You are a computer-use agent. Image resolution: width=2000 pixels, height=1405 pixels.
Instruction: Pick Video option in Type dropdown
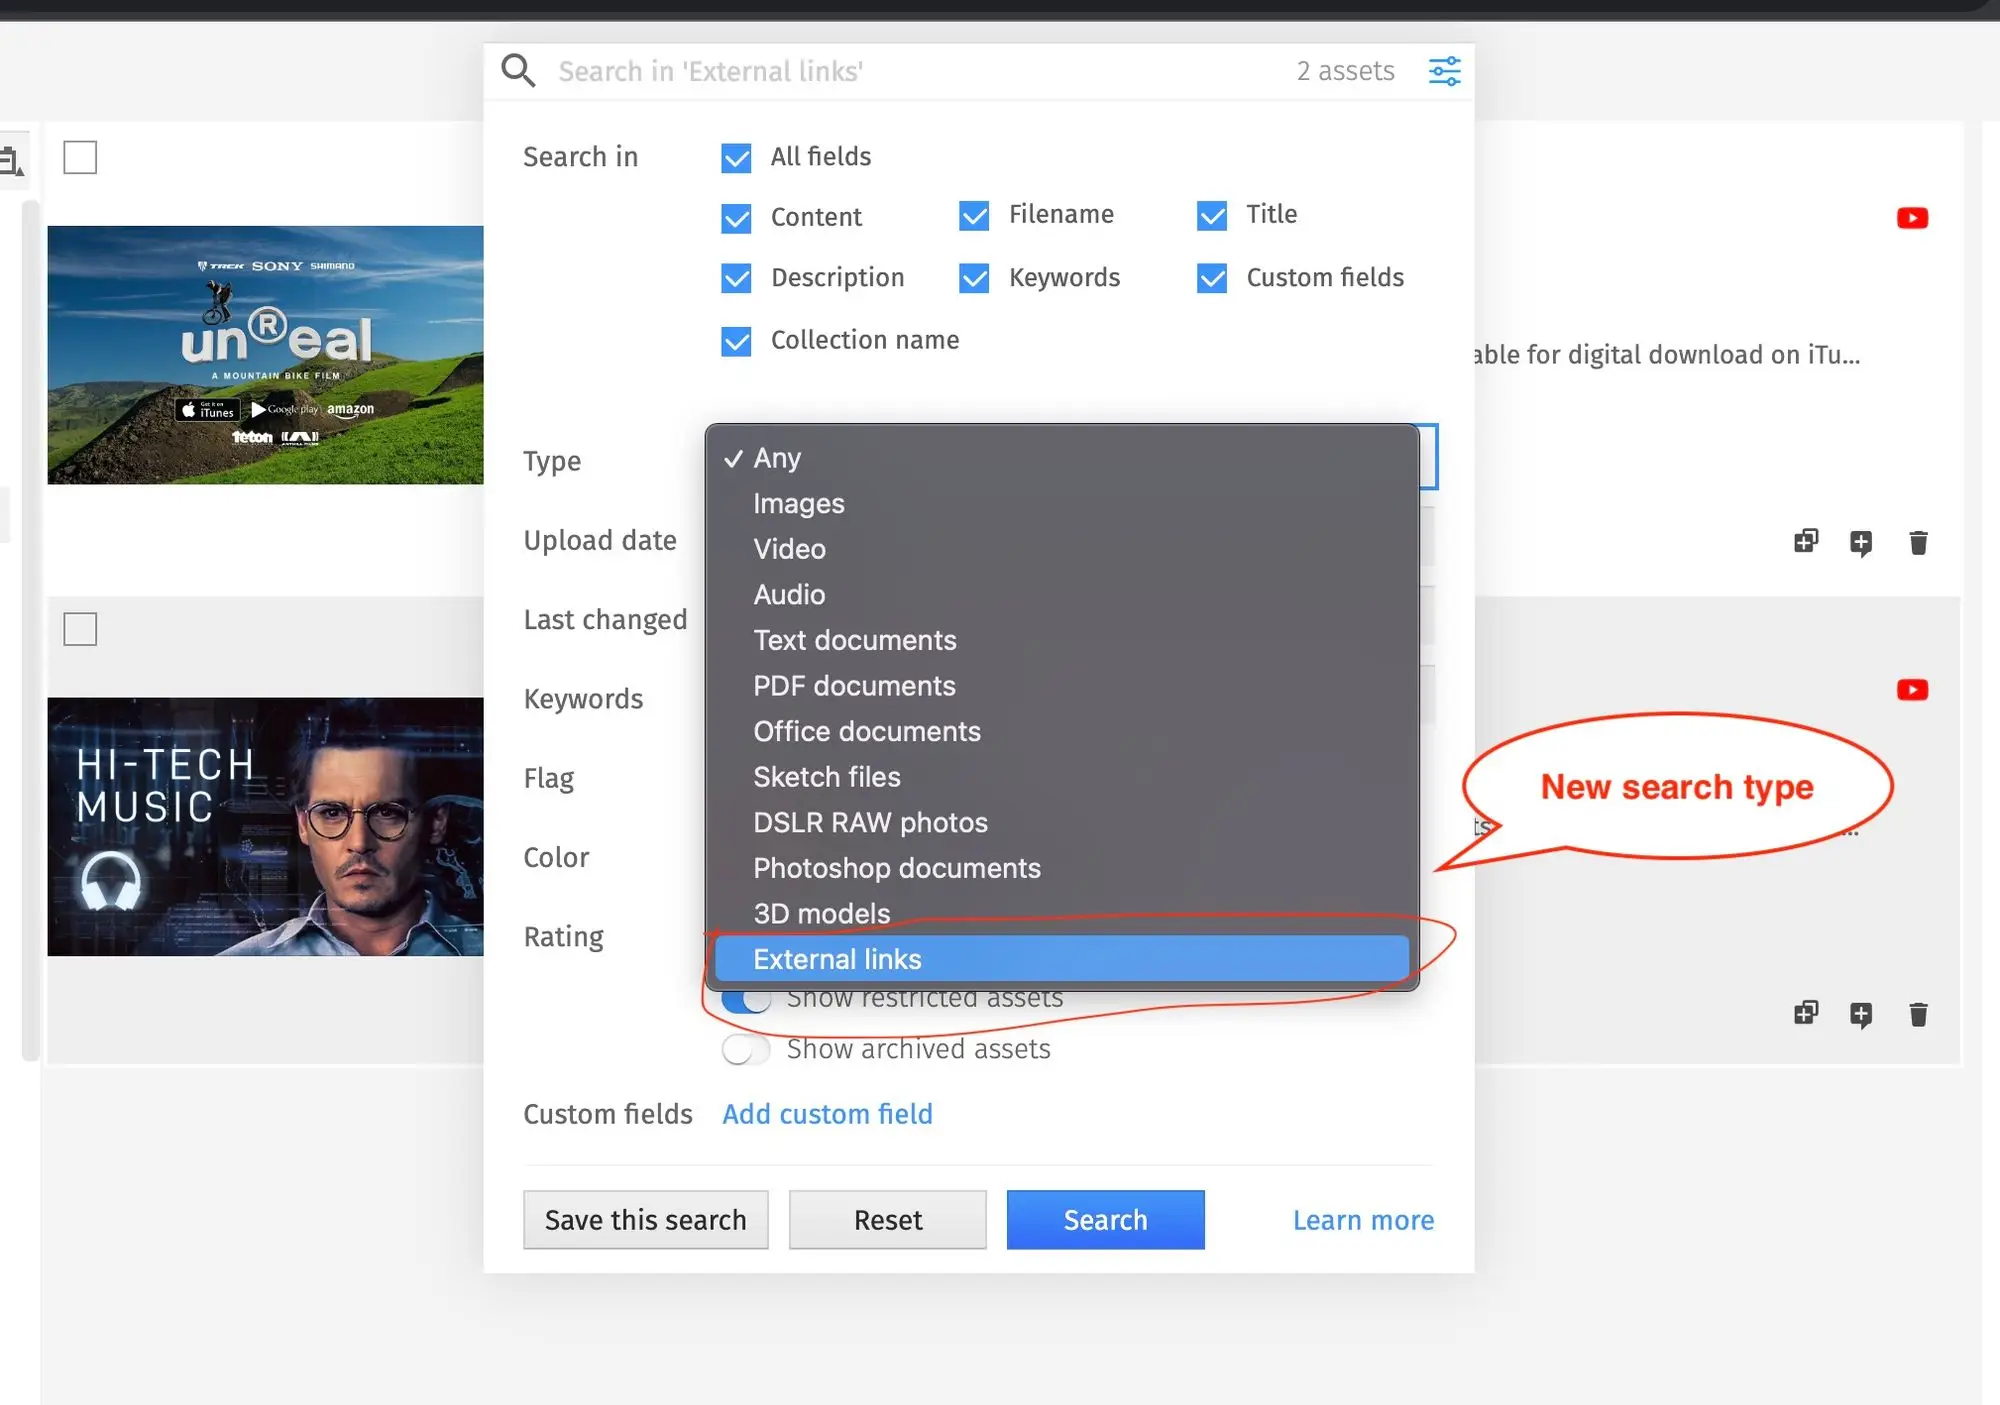click(789, 549)
